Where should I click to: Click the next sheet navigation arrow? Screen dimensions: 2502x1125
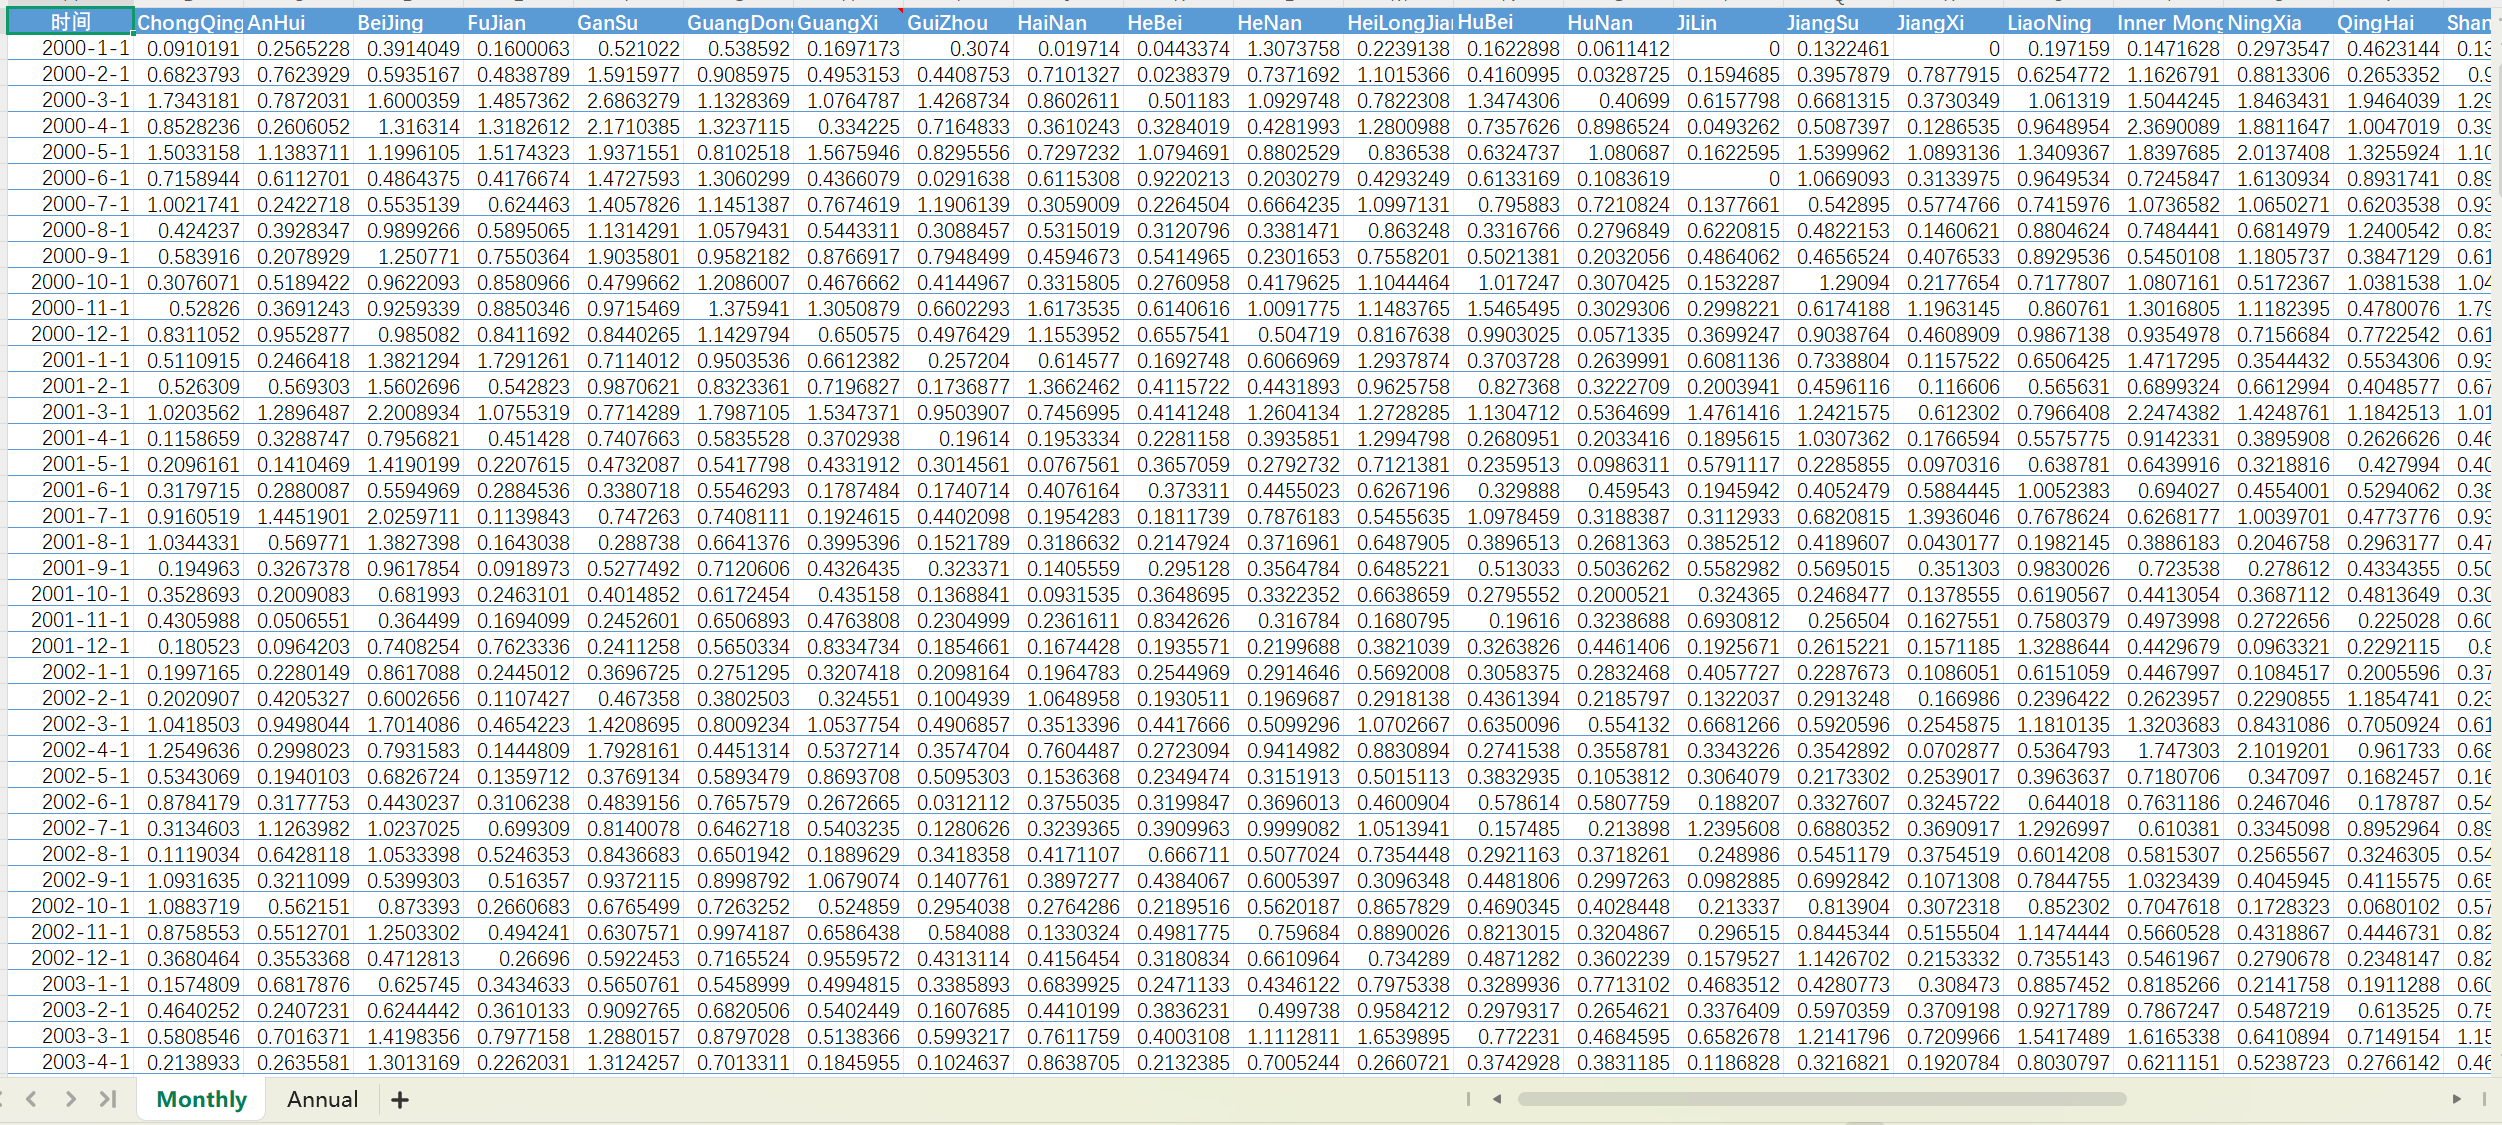70,1099
